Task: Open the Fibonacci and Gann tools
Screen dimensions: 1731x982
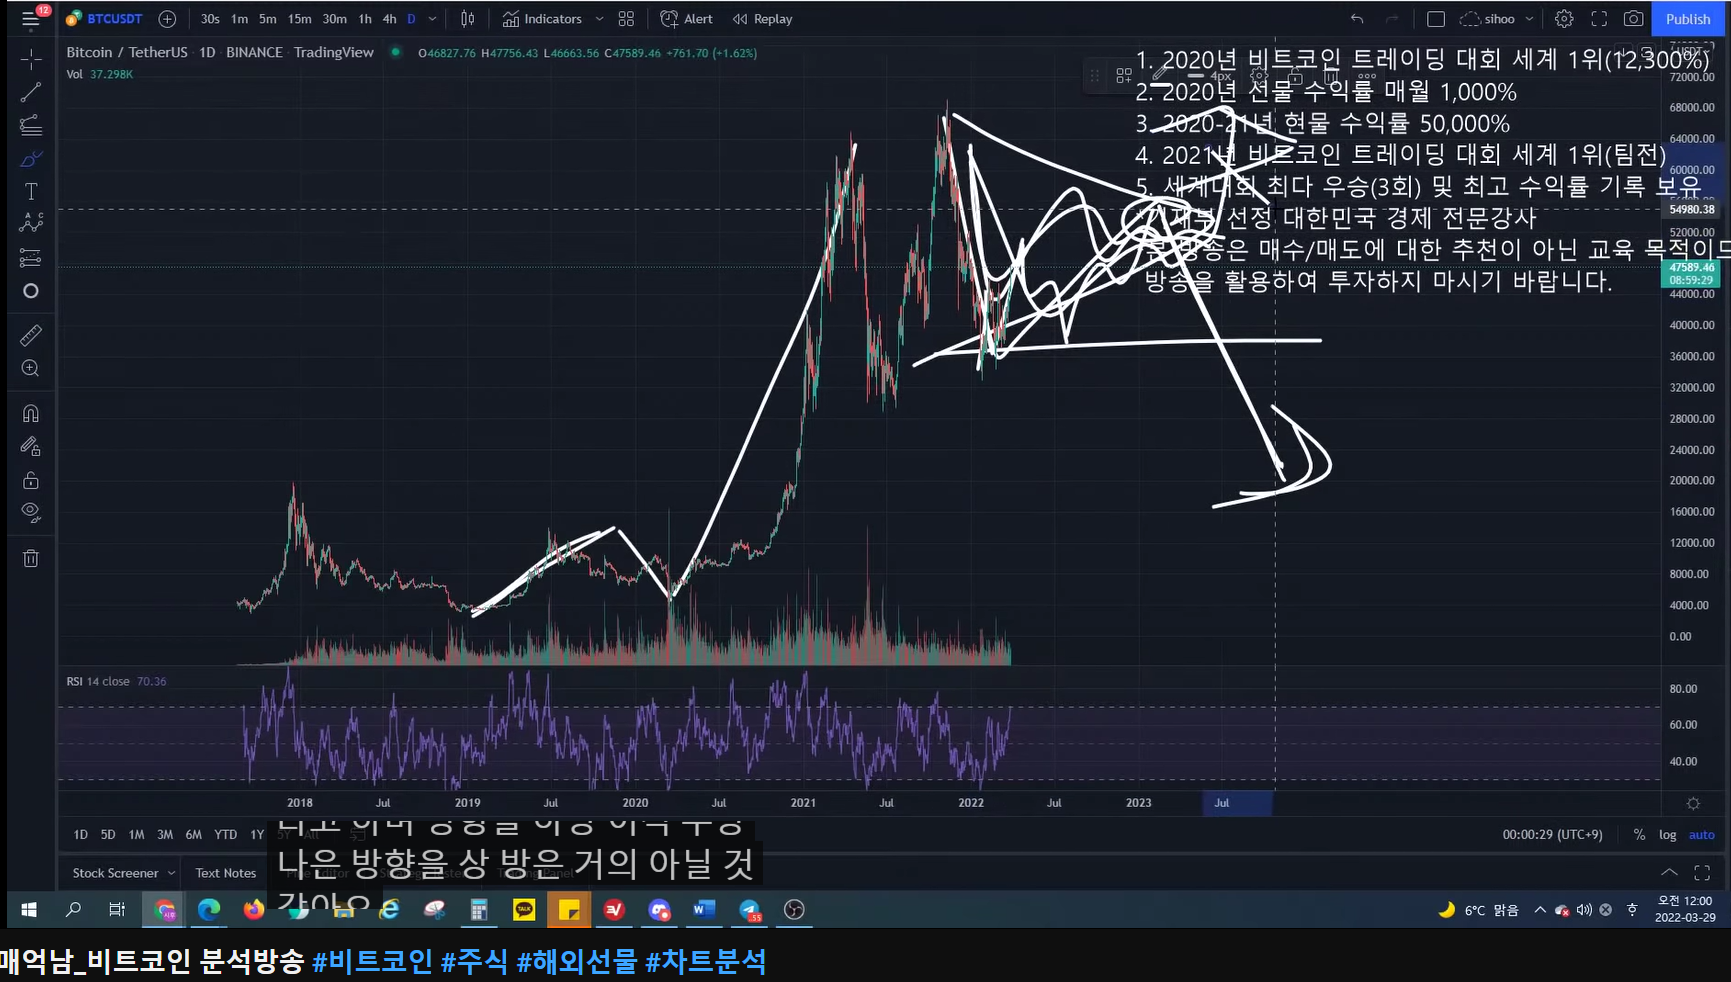Action: pyautogui.click(x=31, y=125)
